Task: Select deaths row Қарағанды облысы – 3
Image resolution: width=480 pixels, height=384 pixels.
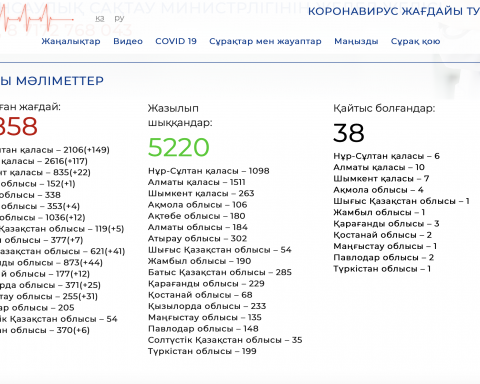Action: [386, 224]
